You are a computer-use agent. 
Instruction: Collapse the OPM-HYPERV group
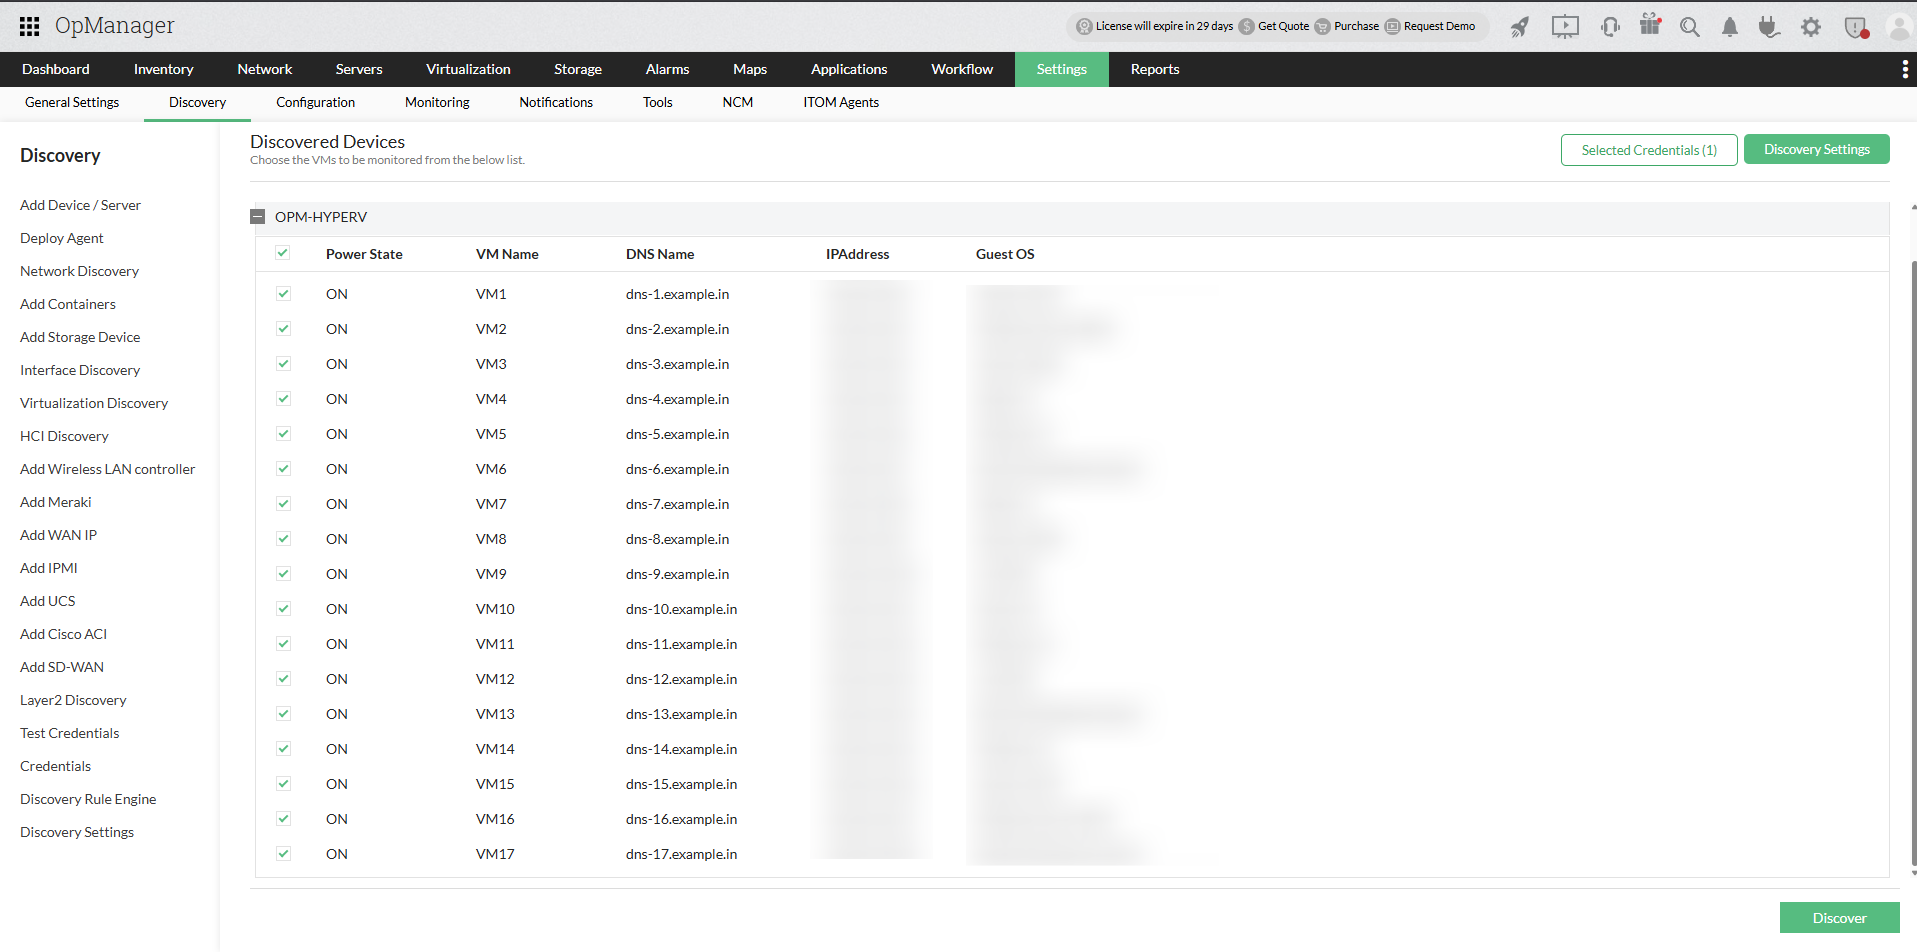click(x=258, y=217)
